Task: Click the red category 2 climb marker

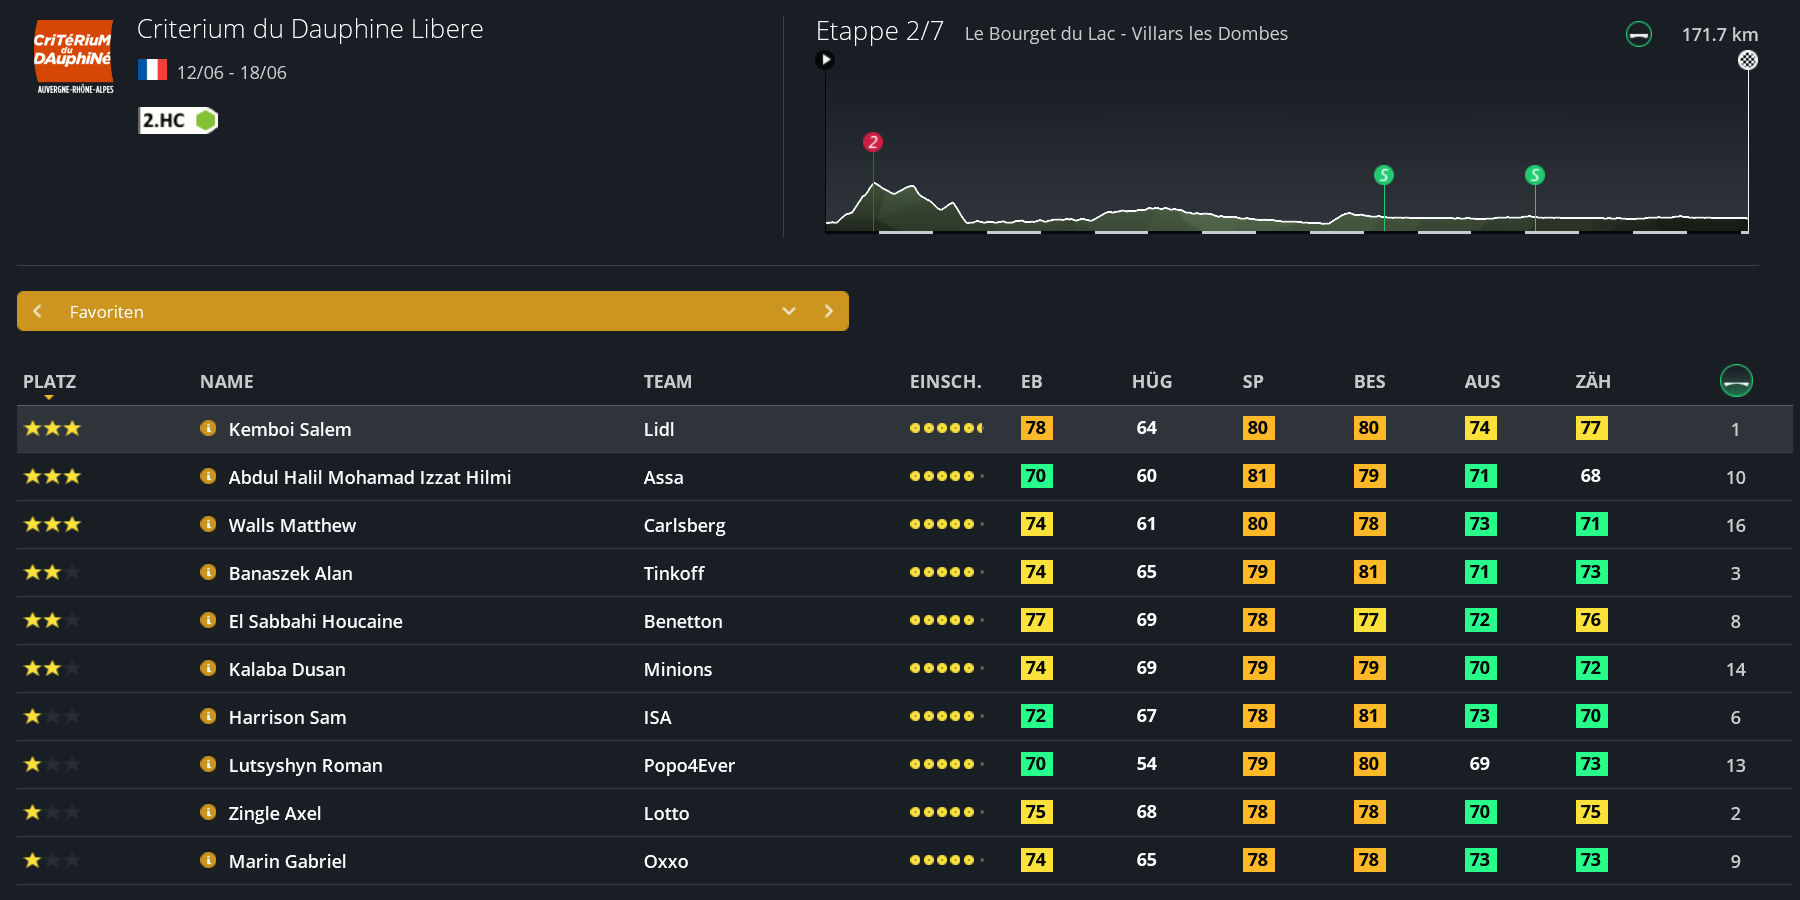Action: tap(872, 142)
